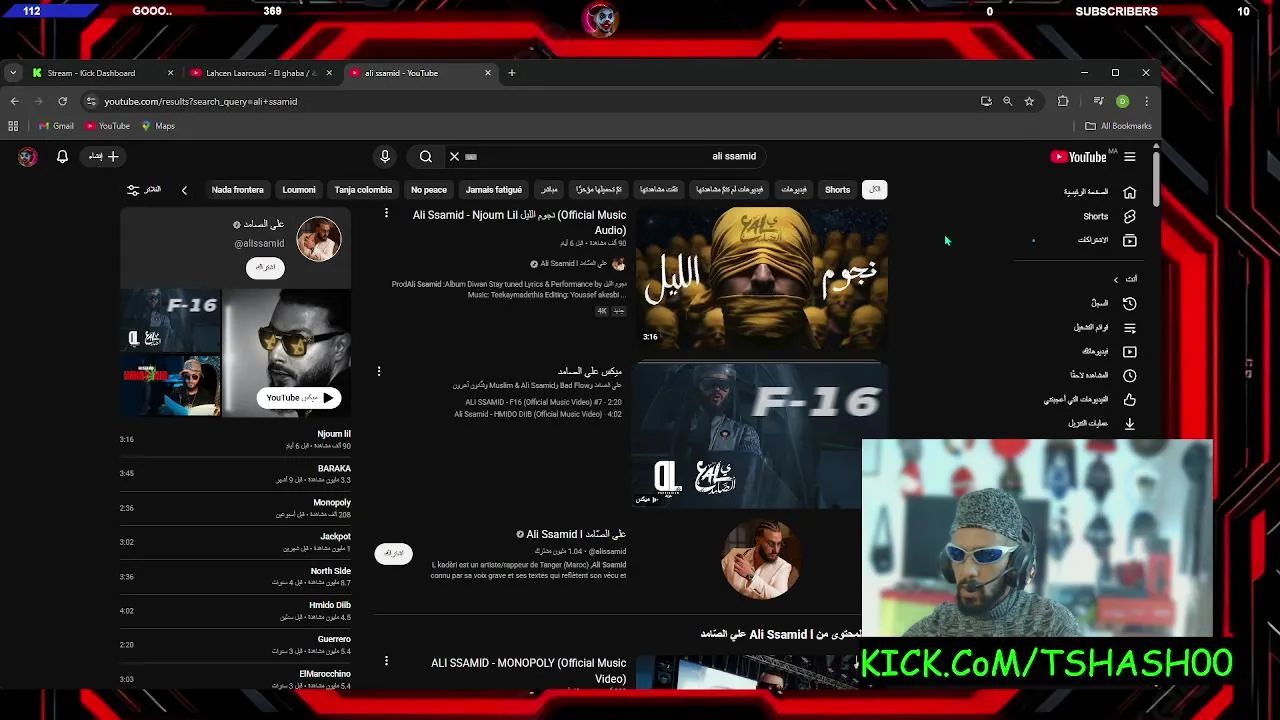Open the YouTube bookmark in bookmarks bar
Viewport: 1280px width, 720px height.
pyautogui.click(x=108, y=126)
